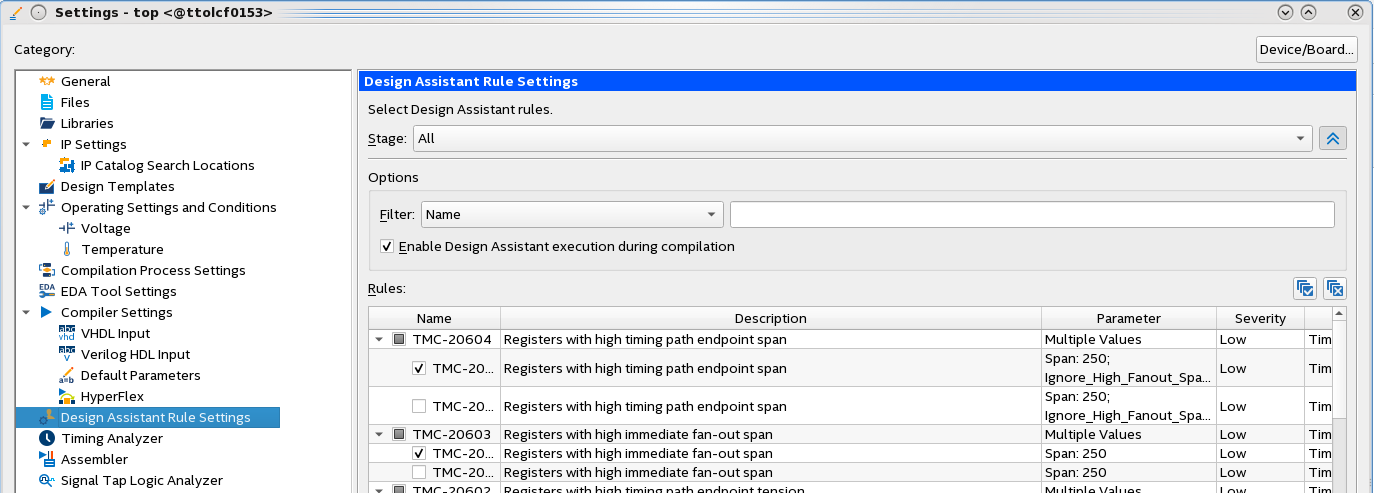This screenshot has height=493, width=1374.
Task: Toggle the TMC-20604 parent rule checkbox
Action: click(x=399, y=339)
